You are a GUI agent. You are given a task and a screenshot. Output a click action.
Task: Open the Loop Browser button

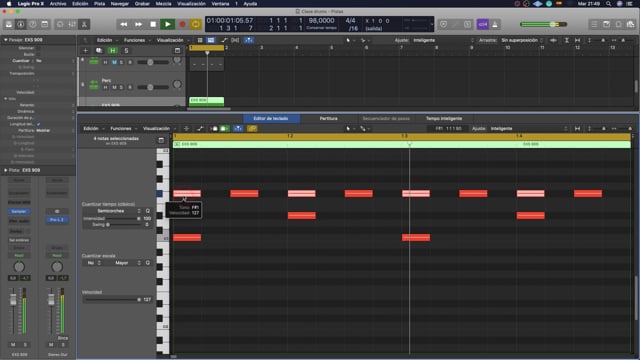619,24
